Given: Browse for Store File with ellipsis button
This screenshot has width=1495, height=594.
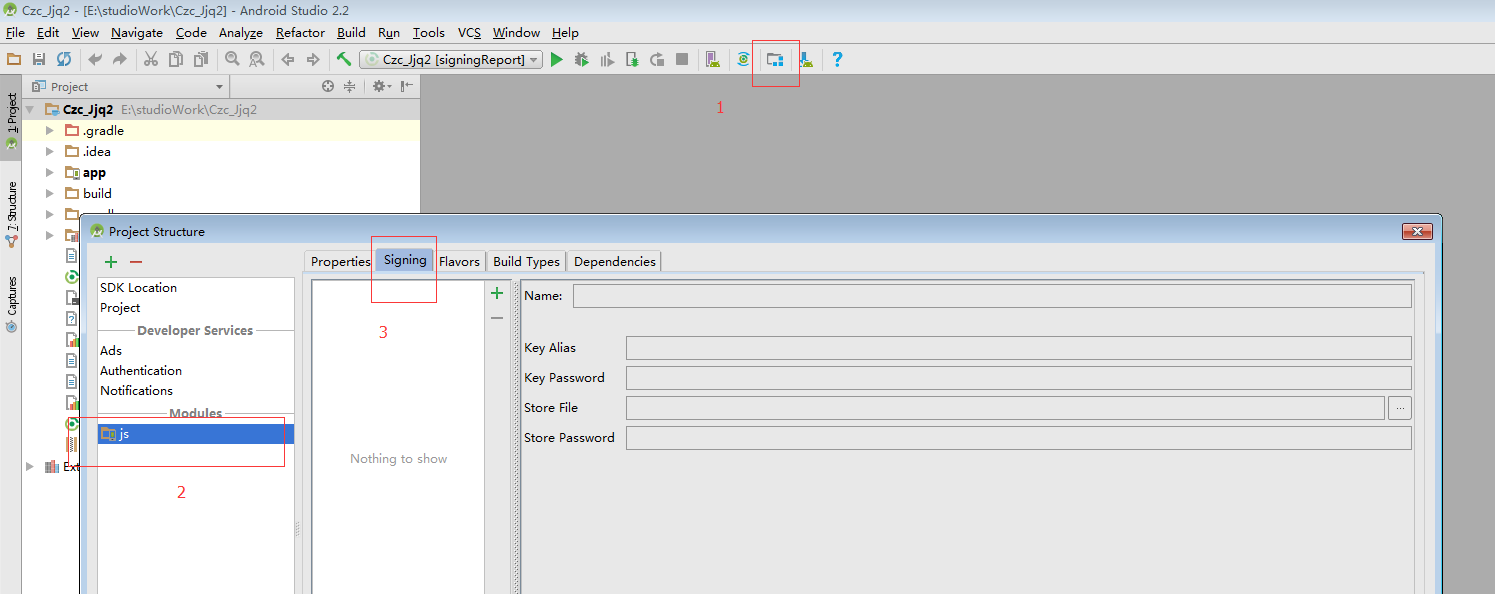Looking at the screenshot, I should click(1400, 408).
